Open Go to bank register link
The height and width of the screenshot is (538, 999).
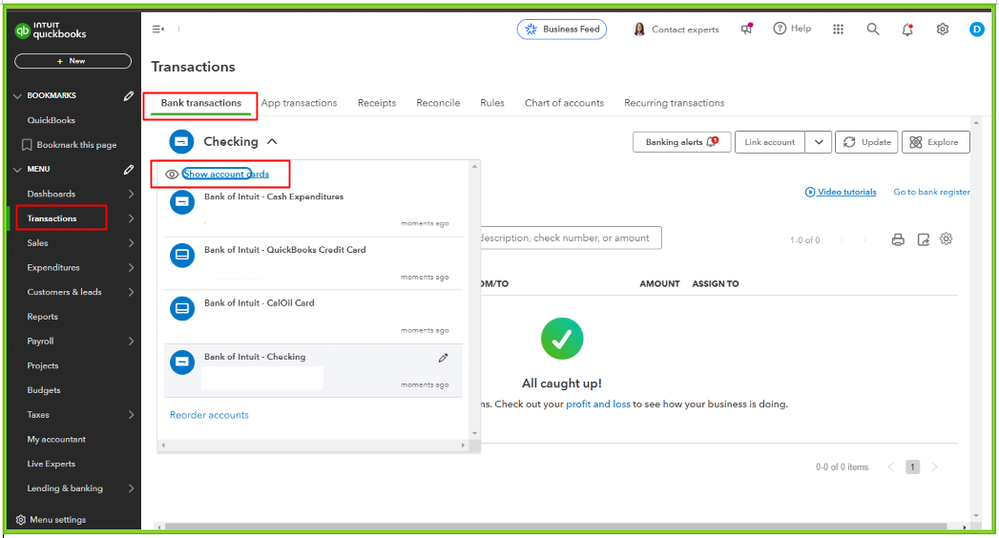coord(931,192)
